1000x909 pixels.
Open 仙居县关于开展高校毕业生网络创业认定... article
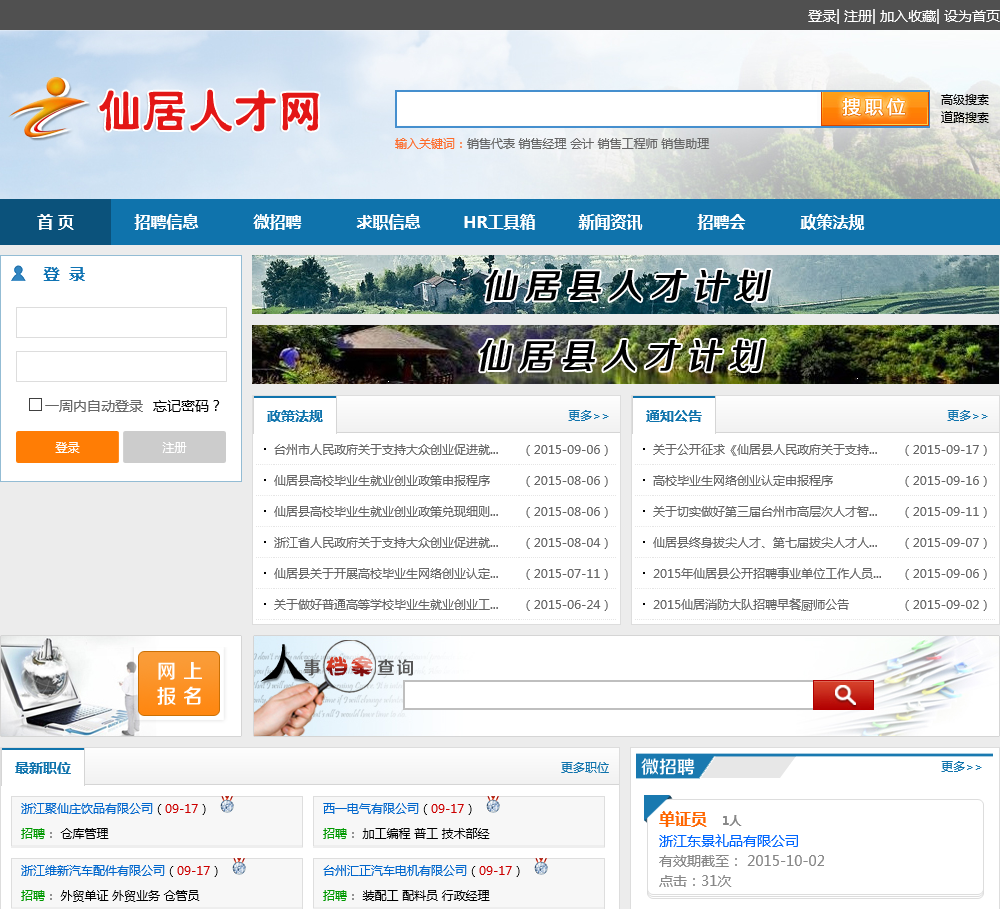(x=386, y=573)
